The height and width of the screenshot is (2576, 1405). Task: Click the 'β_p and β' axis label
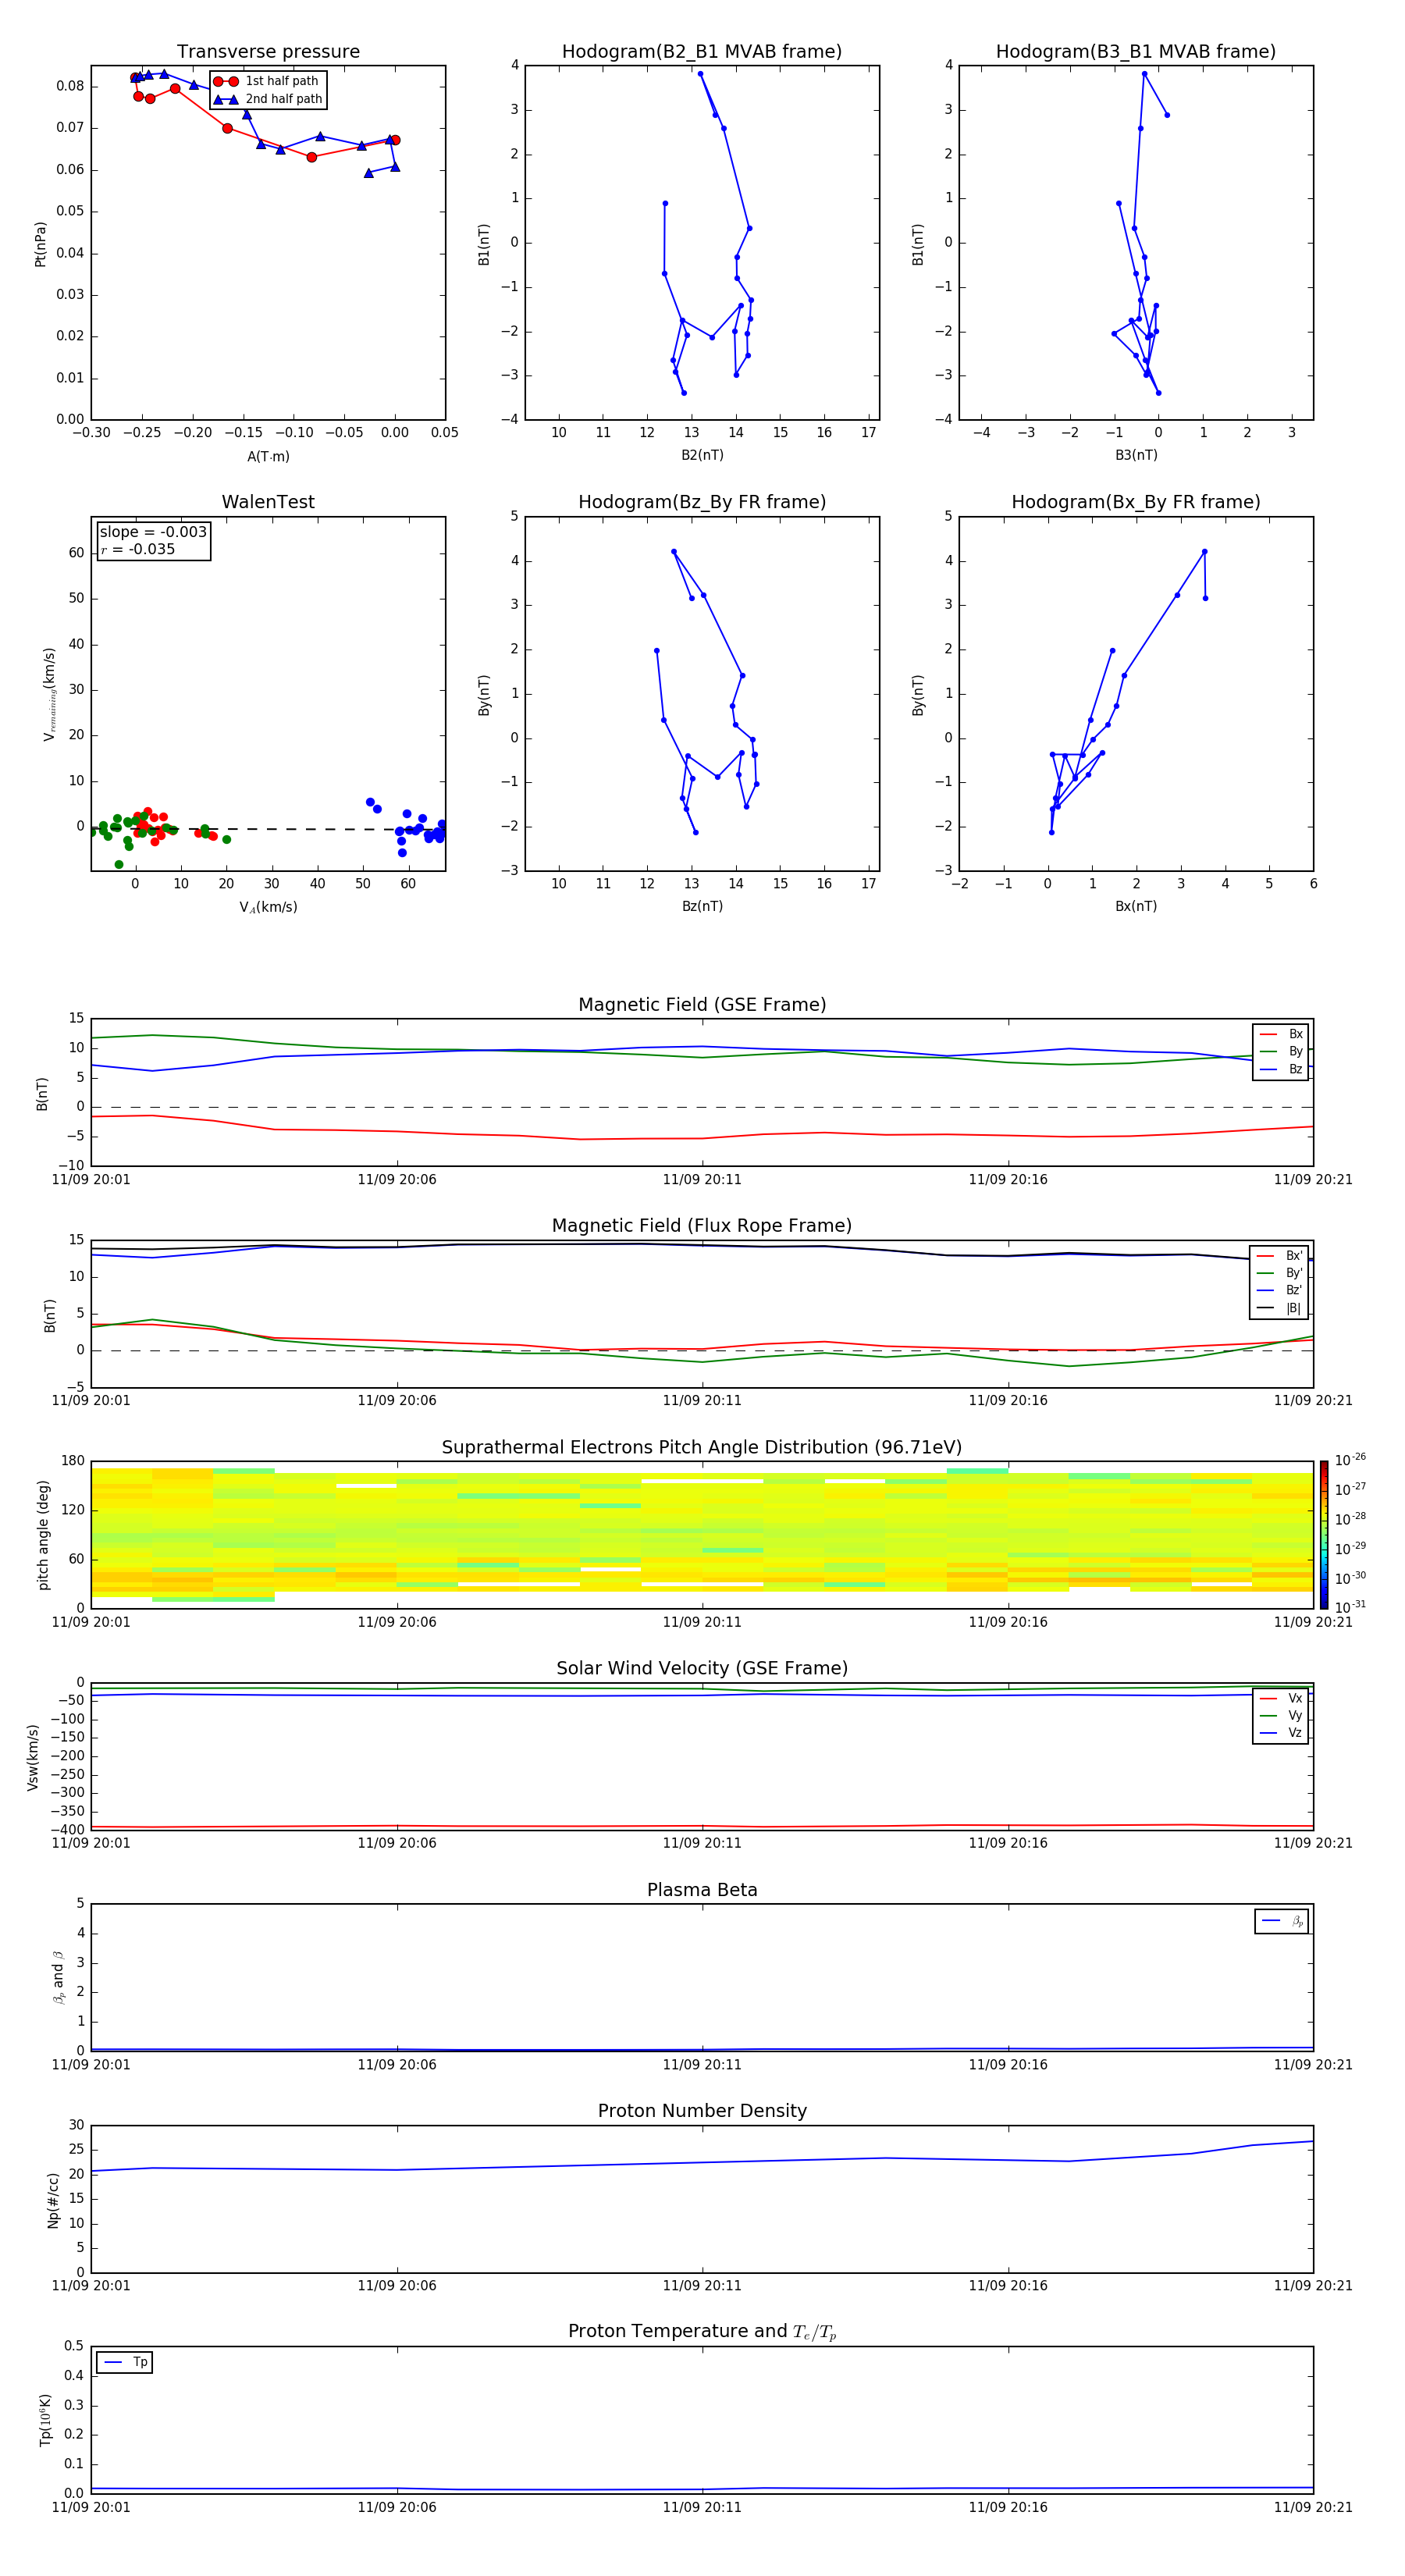click(58, 1977)
